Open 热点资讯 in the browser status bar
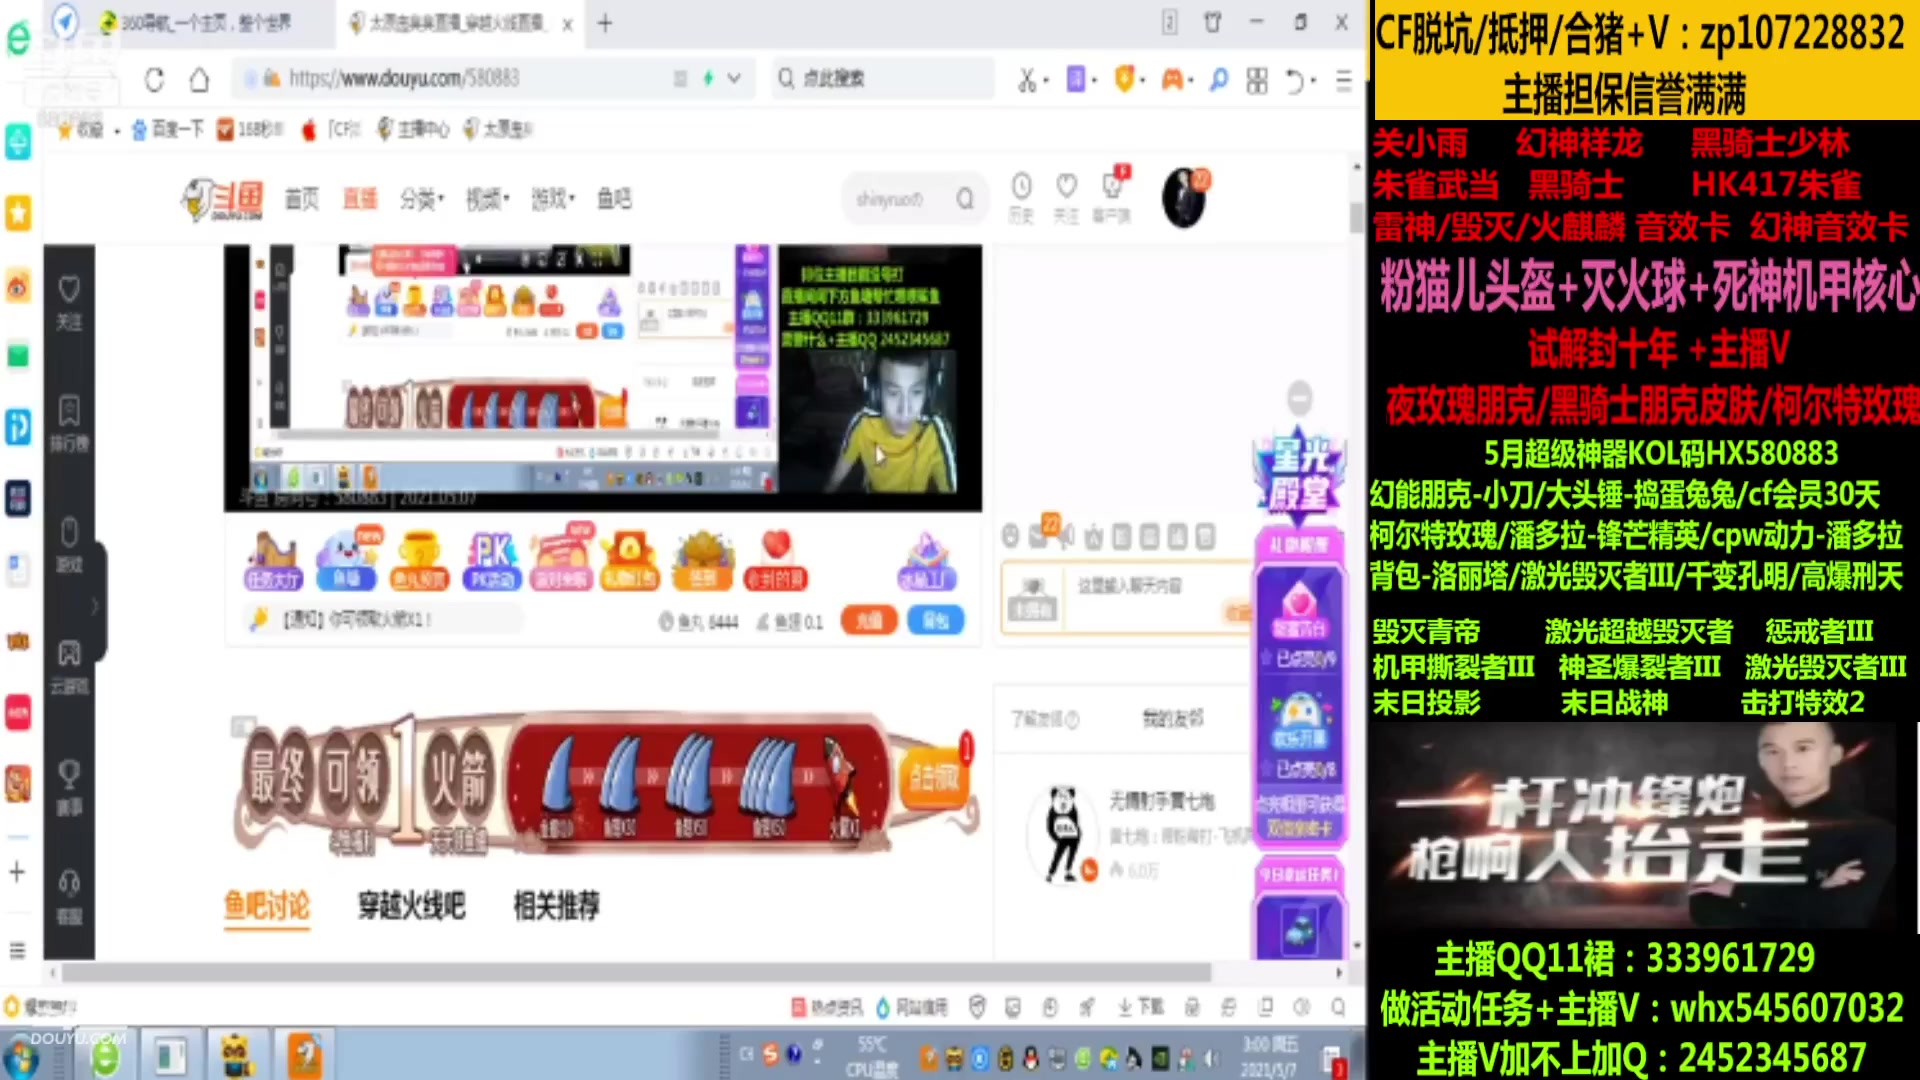The width and height of the screenshot is (1920, 1080). coord(828,1007)
